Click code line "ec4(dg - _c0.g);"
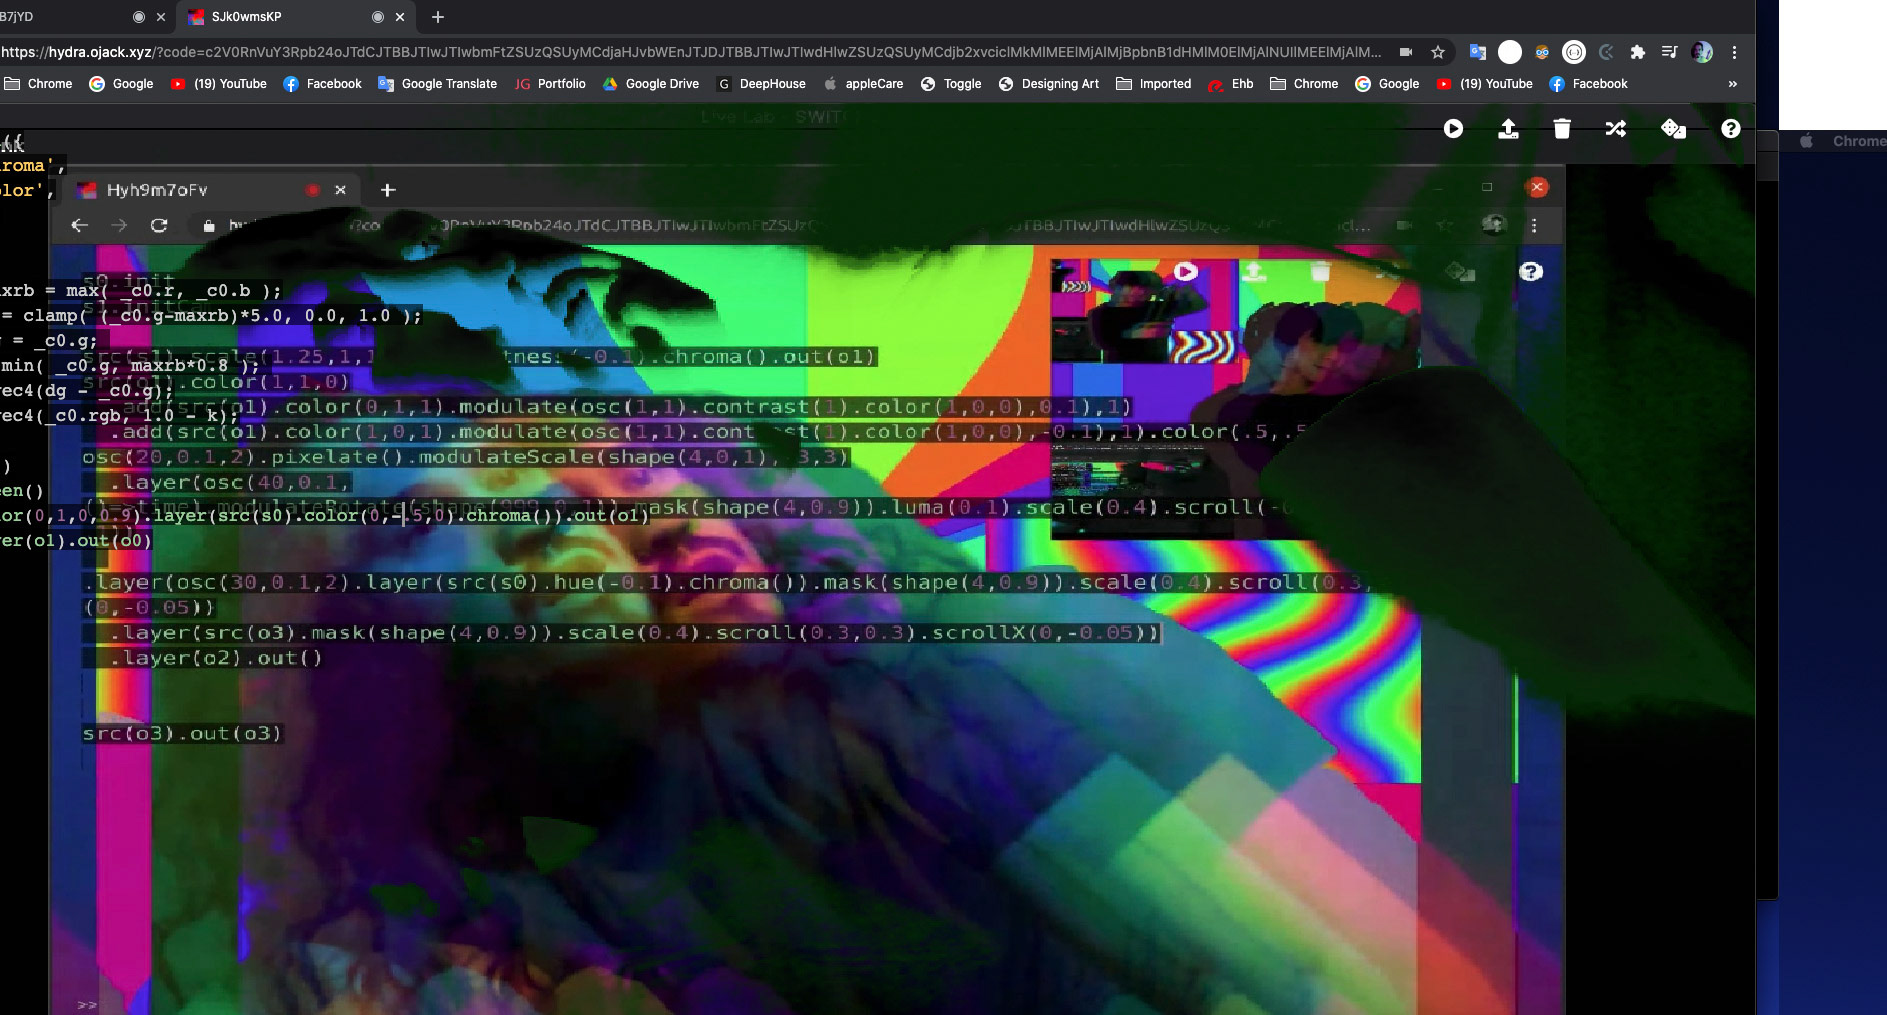The width and height of the screenshot is (1887, 1015). pos(87,391)
